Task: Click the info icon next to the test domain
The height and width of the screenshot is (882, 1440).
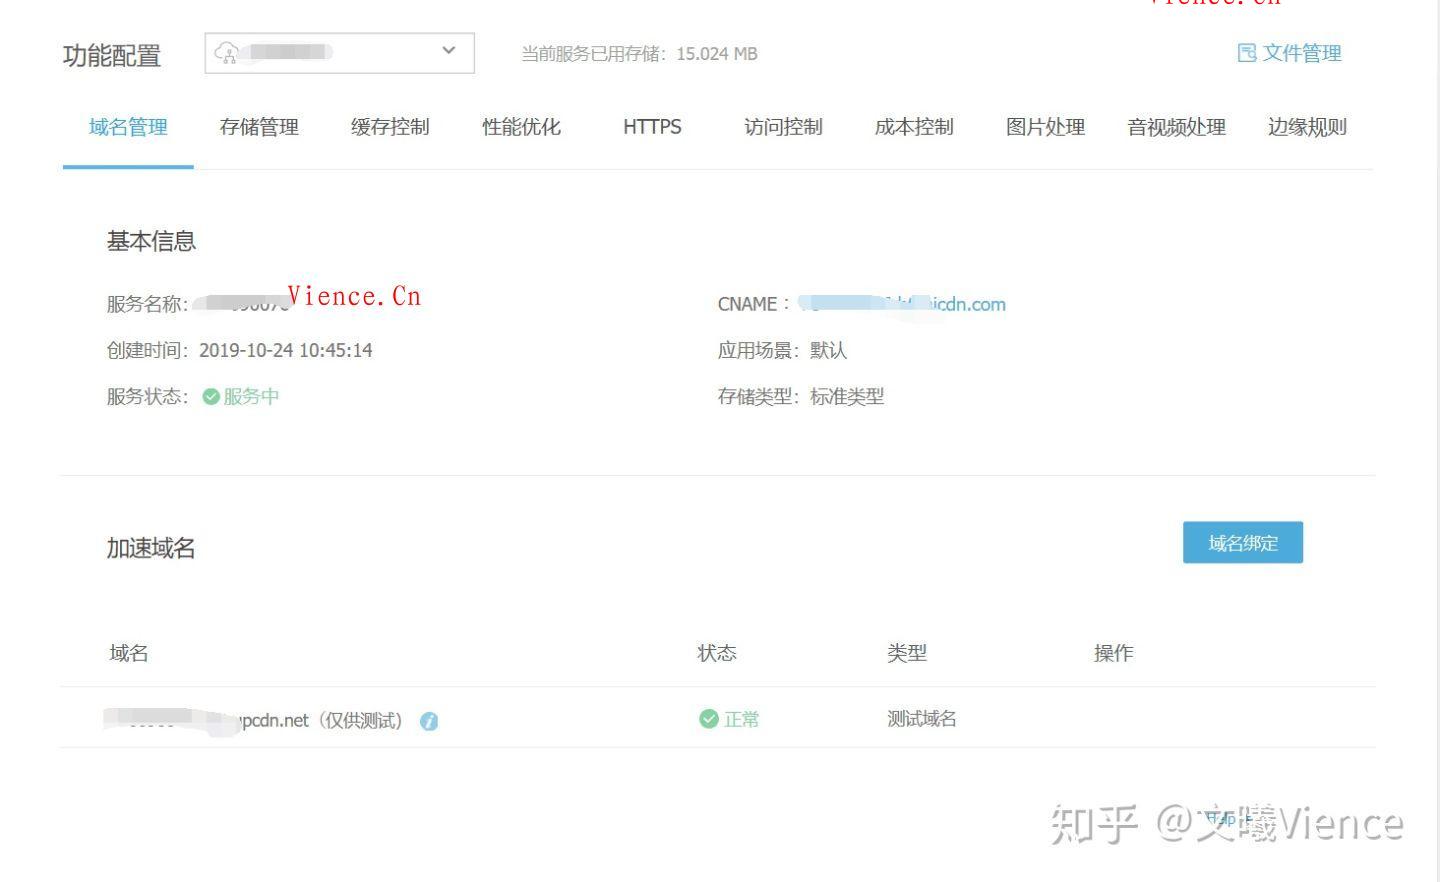Action: tap(428, 720)
